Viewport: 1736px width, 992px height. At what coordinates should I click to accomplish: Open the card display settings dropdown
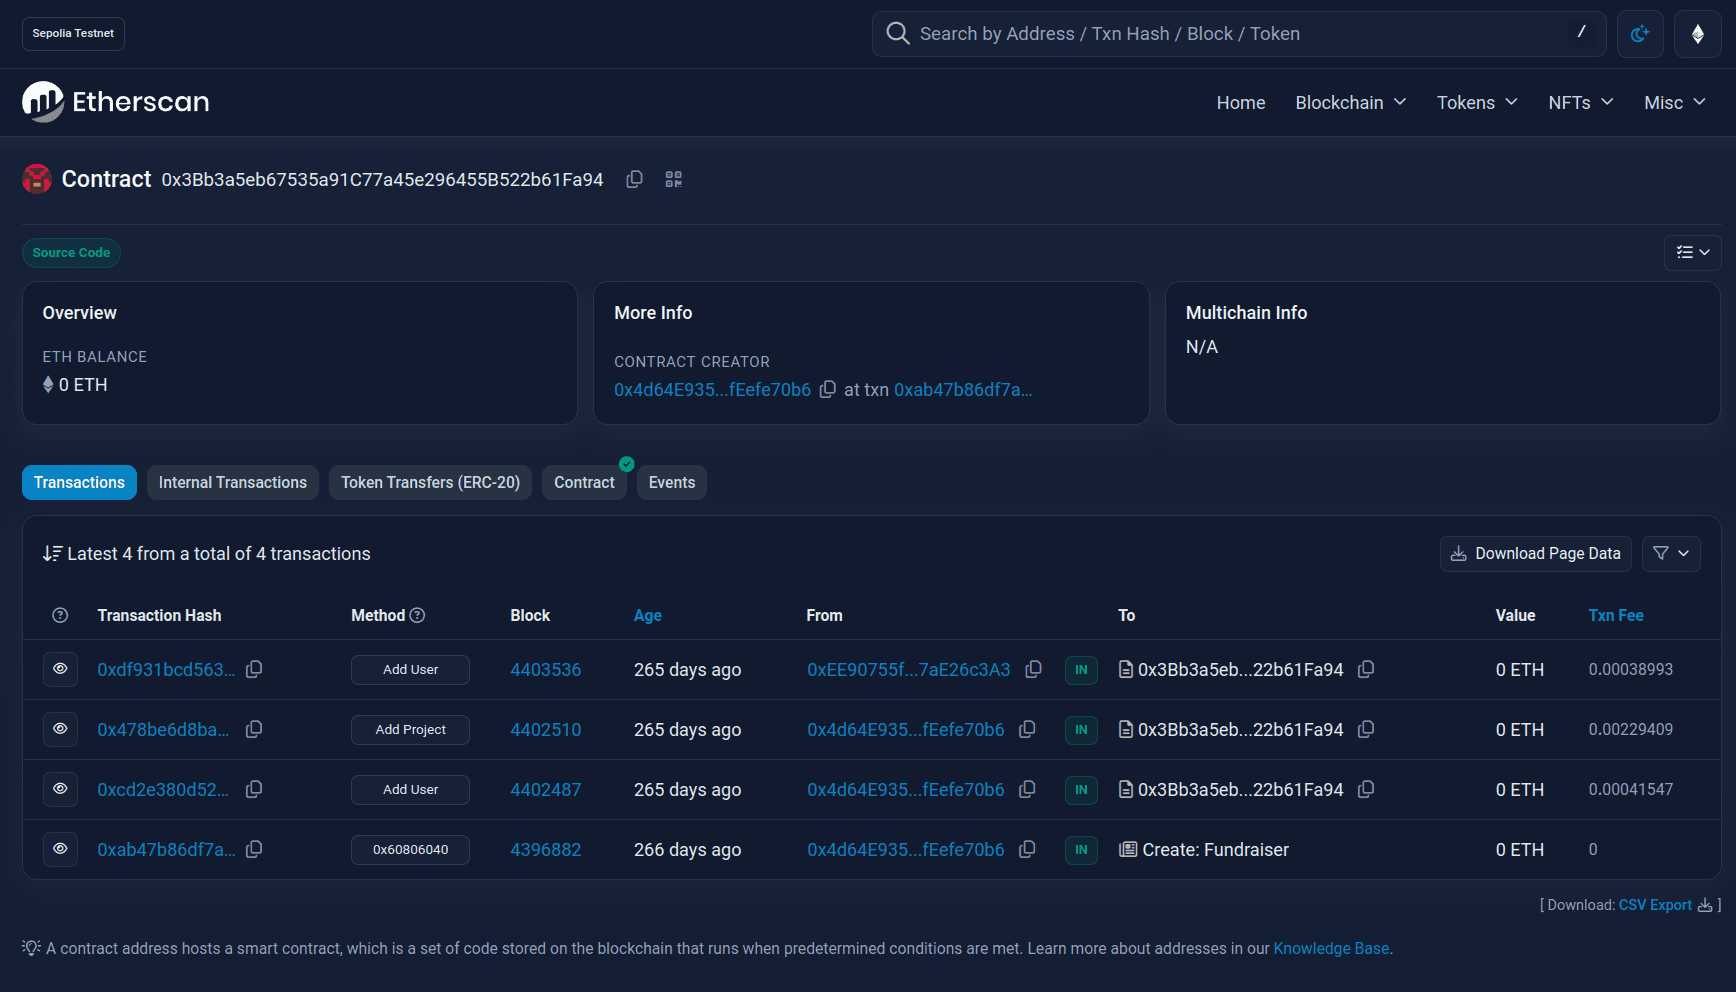[1692, 253]
